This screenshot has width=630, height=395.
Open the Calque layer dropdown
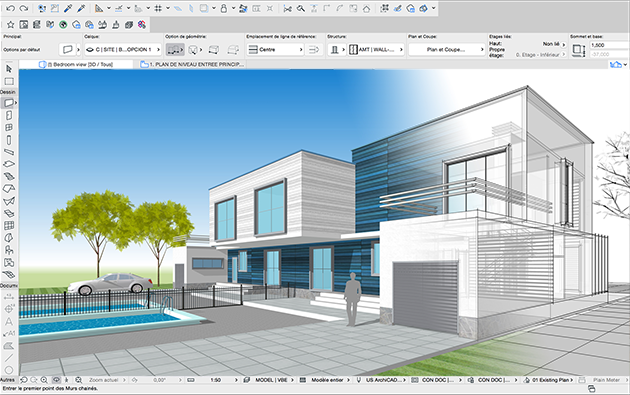click(123, 49)
